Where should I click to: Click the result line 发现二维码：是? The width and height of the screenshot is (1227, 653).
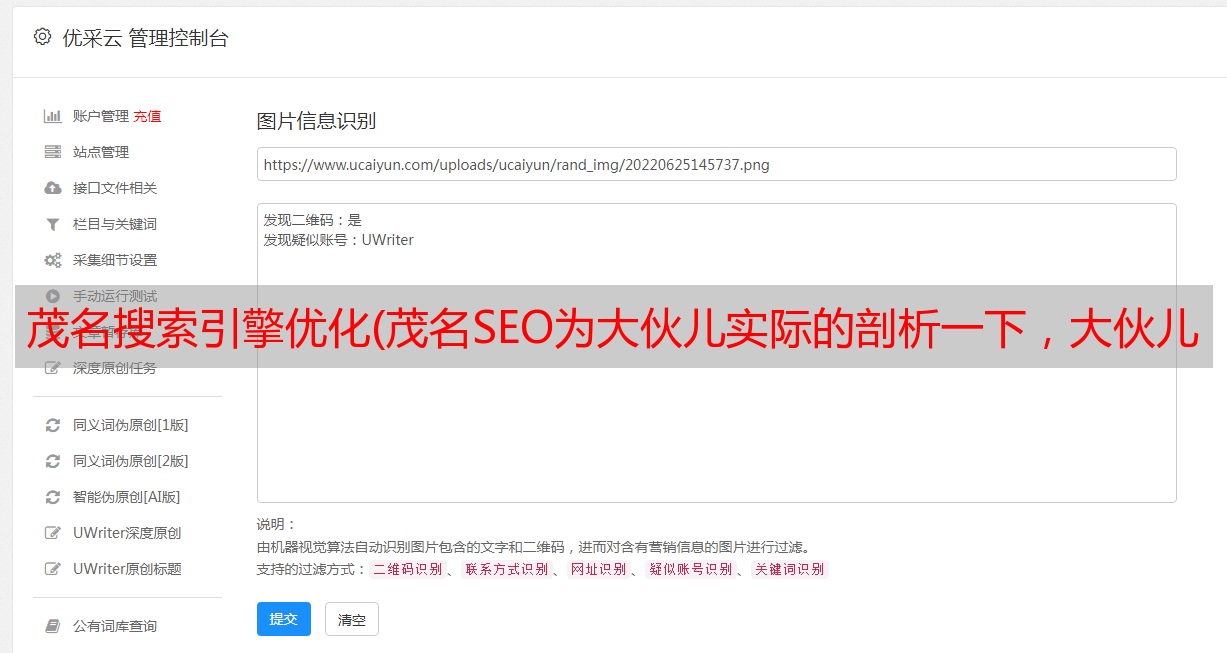click(313, 220)
